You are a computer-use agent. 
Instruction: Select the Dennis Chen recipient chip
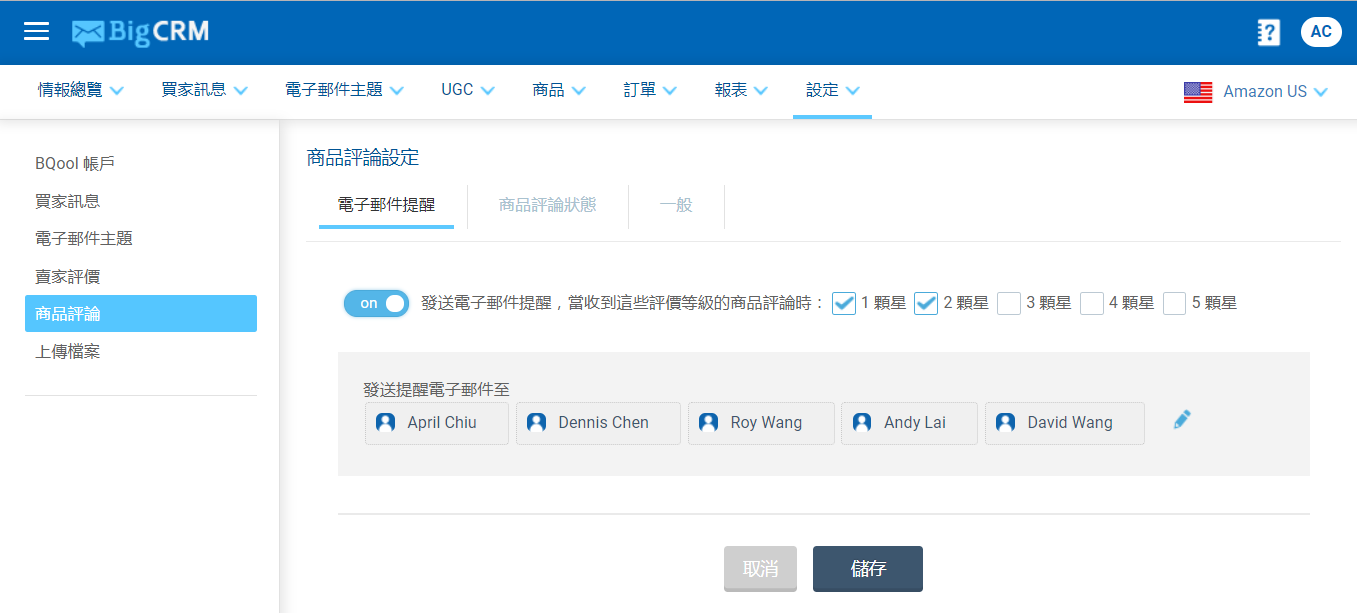[x=597, y=423]
